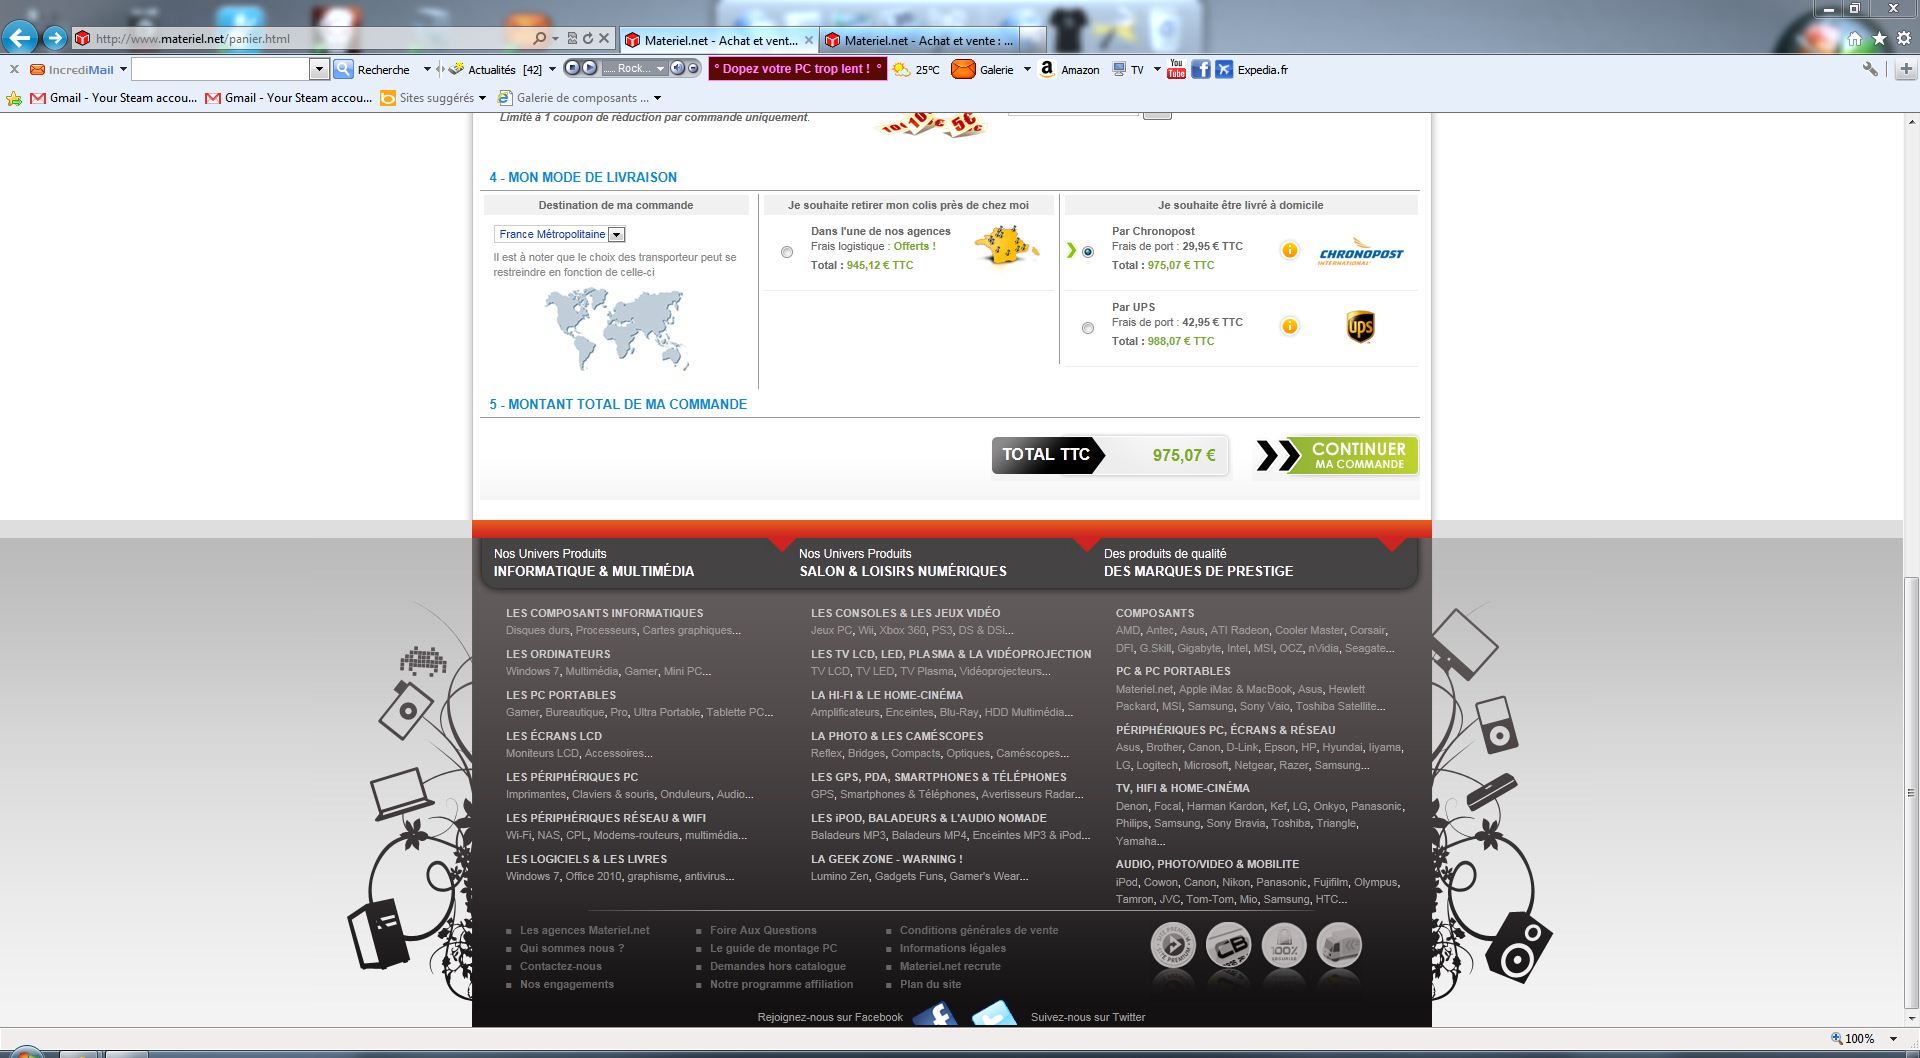The width and height of the screenshot is (1920, 1058).
Task: Select UPS home delivery option
Action: point(1088,328)
